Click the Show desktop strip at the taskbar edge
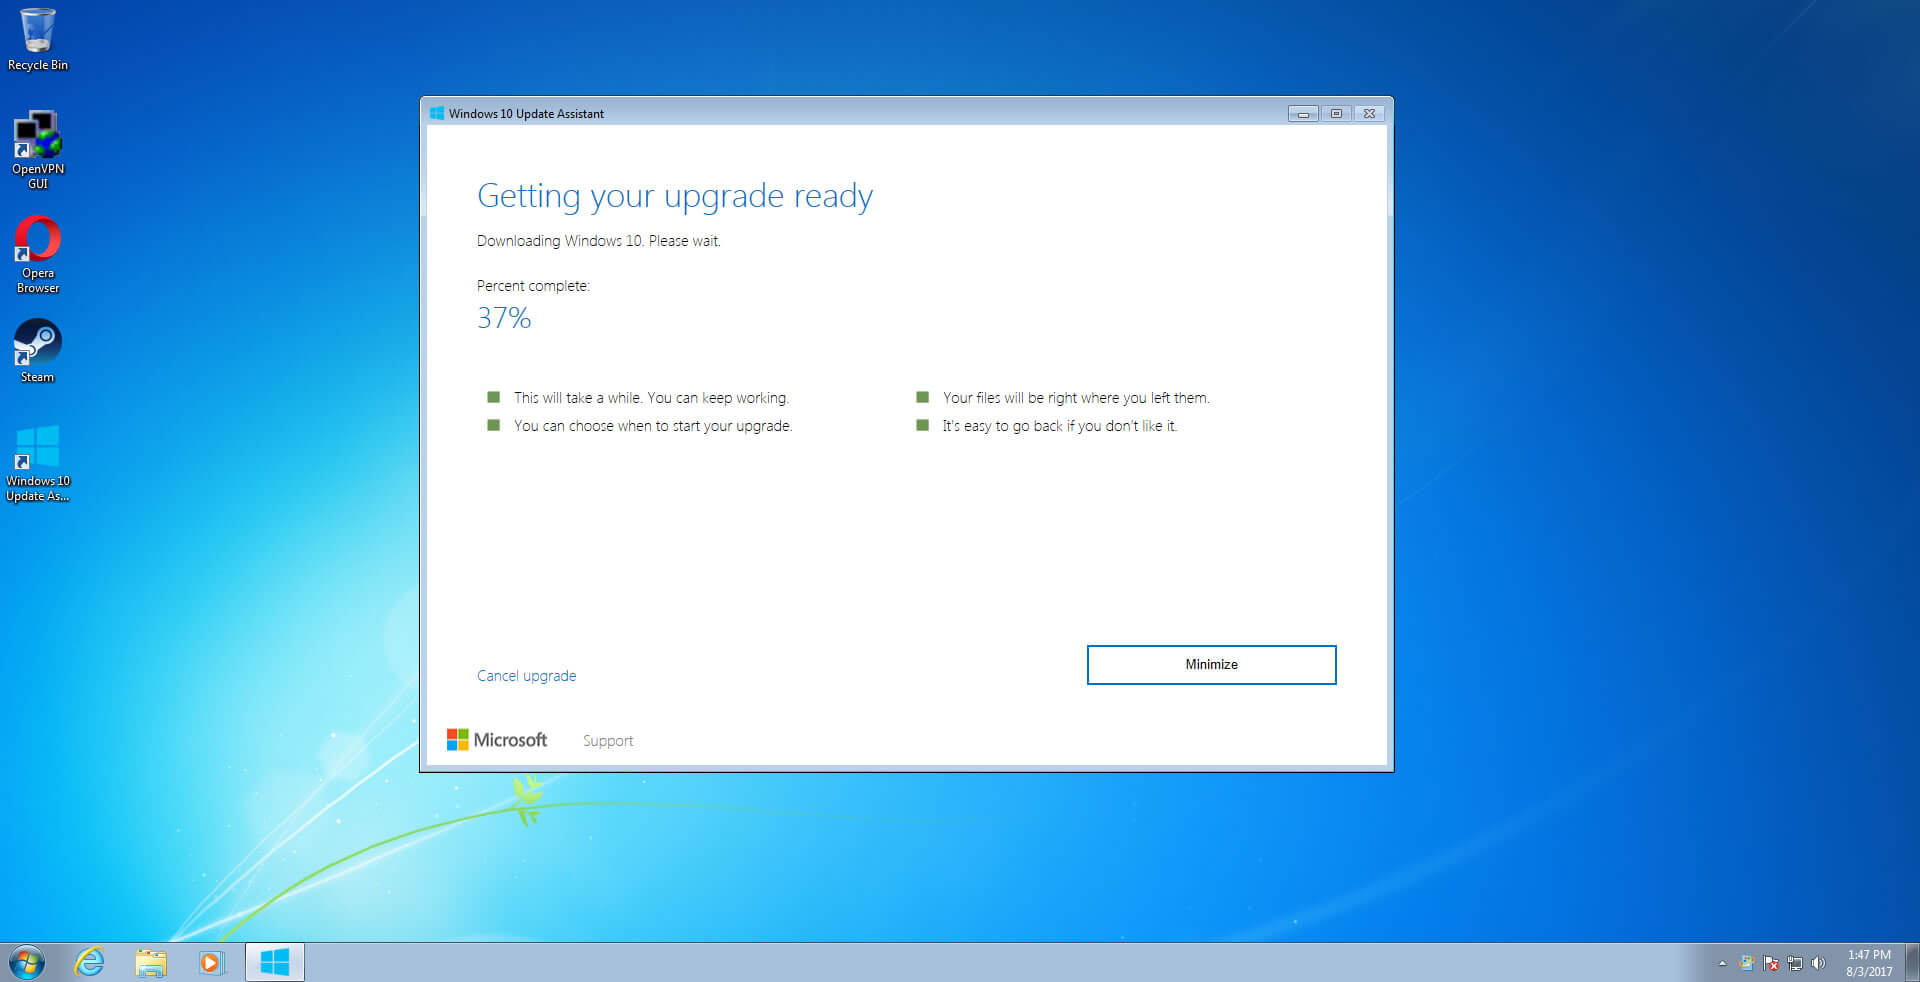The width and height of the screenshot is (1920, 982). (x=1912, y=963)
